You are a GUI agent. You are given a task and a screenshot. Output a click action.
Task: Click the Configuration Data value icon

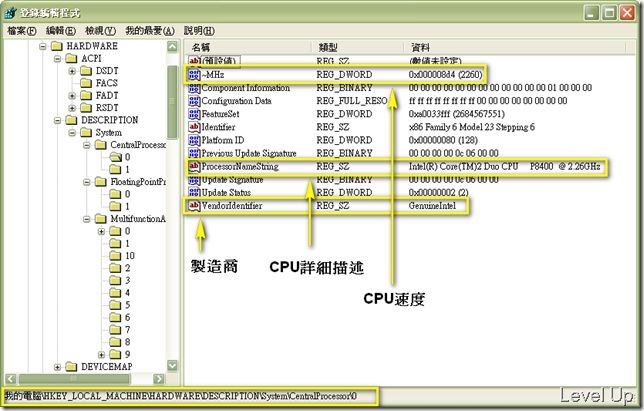pyautogui.click(x=194, y=101)
